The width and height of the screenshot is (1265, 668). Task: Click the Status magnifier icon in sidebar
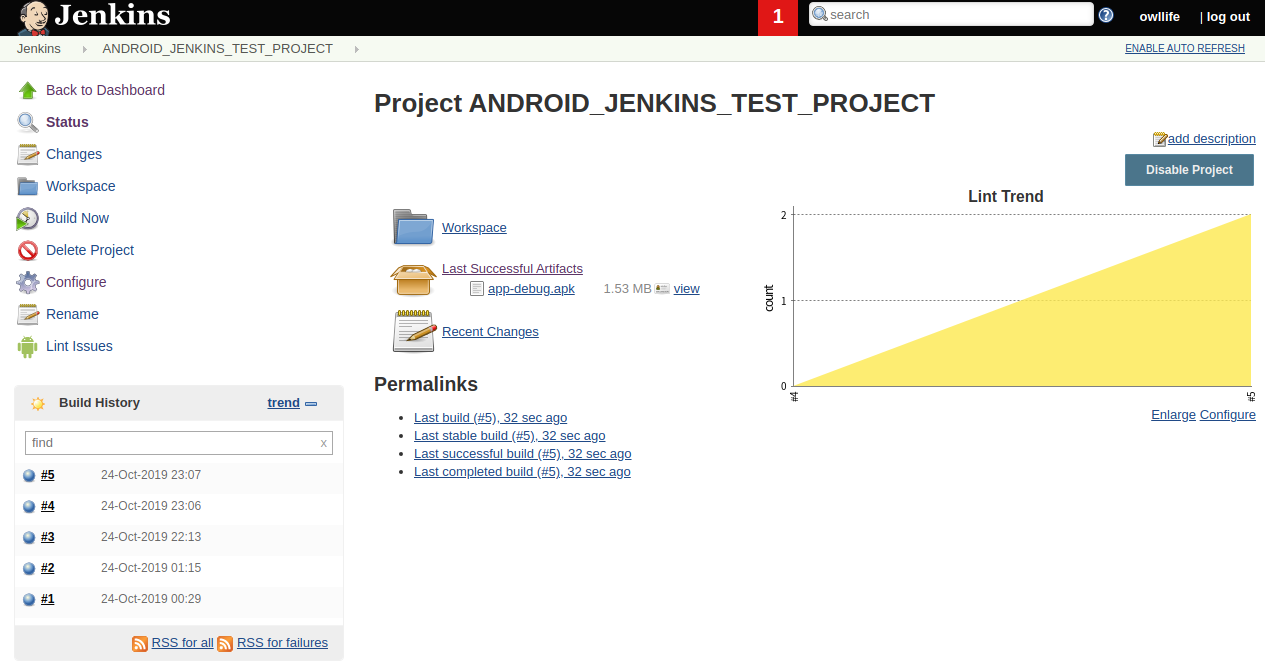[28, 122]
